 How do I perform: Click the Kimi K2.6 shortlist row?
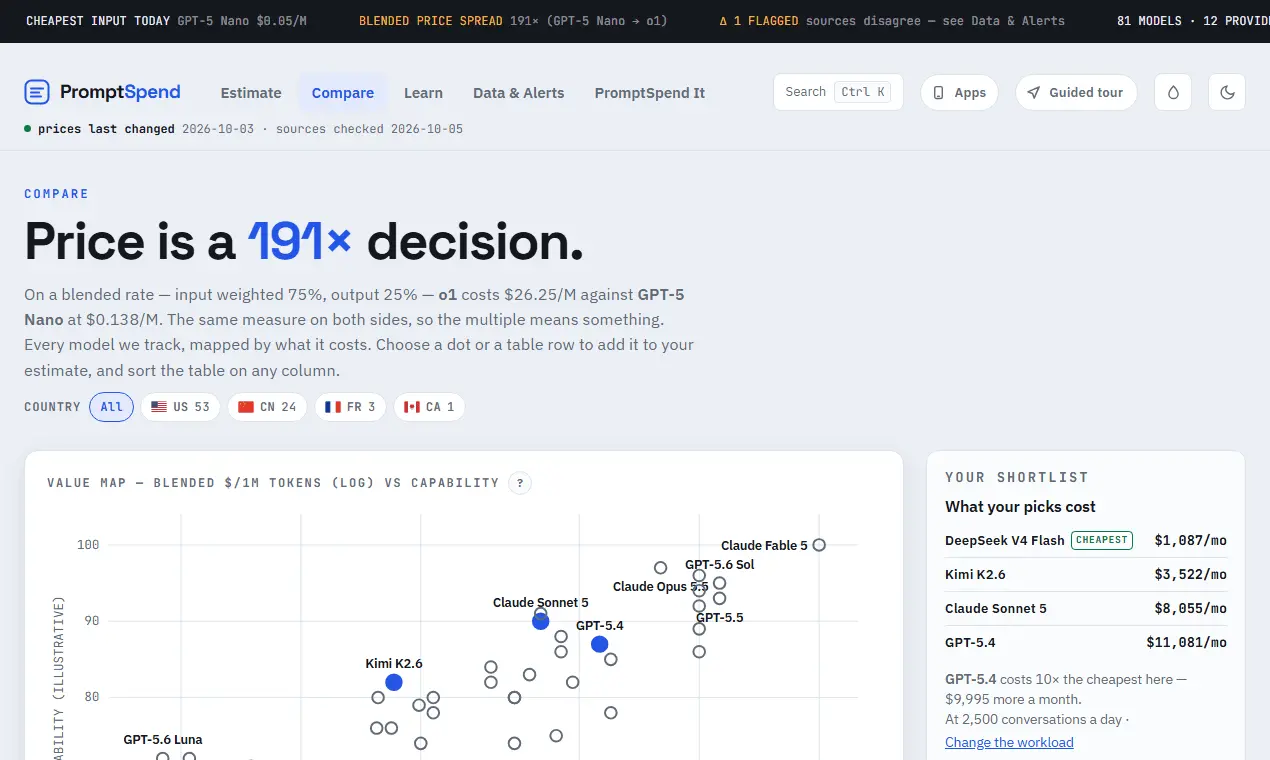click(x=1086, y=574)
